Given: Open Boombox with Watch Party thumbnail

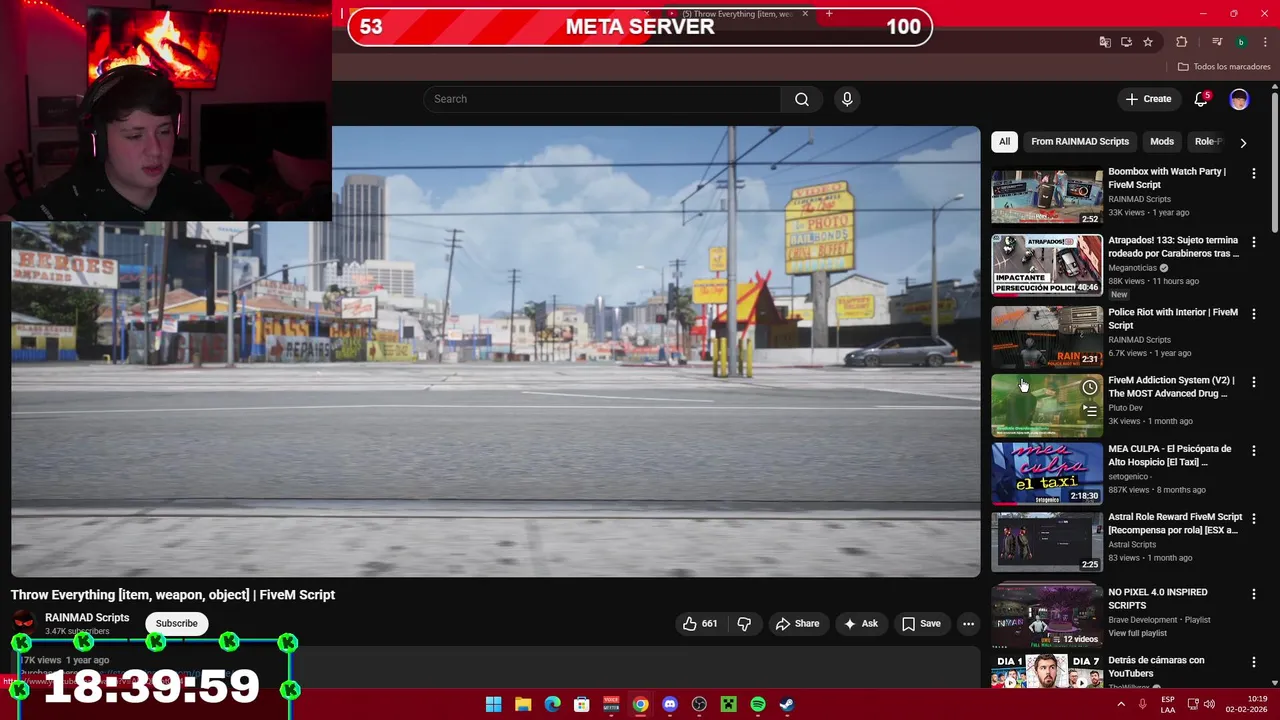Looking at the screenshot, I should click(x=1047, y=196).
